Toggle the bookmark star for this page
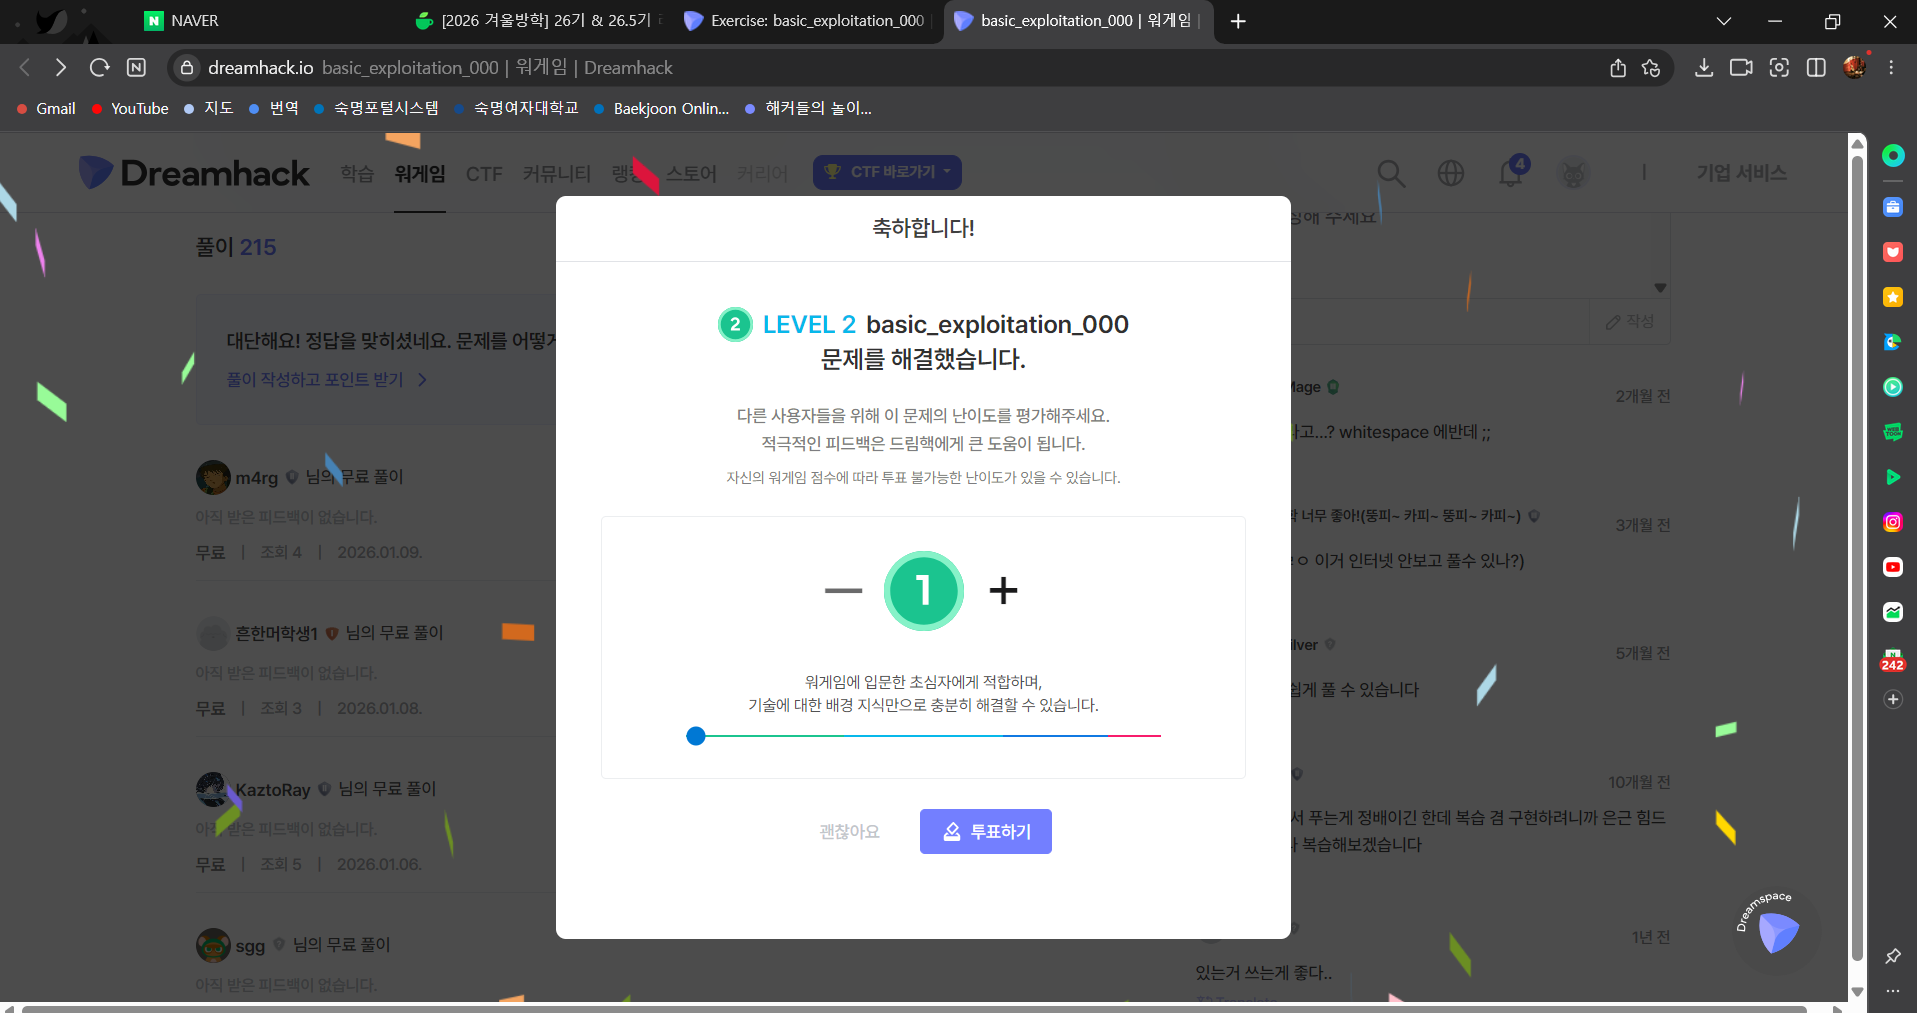This screenshot has height=1013, width=1917. pyautogui.click(x=1651, y=68)
